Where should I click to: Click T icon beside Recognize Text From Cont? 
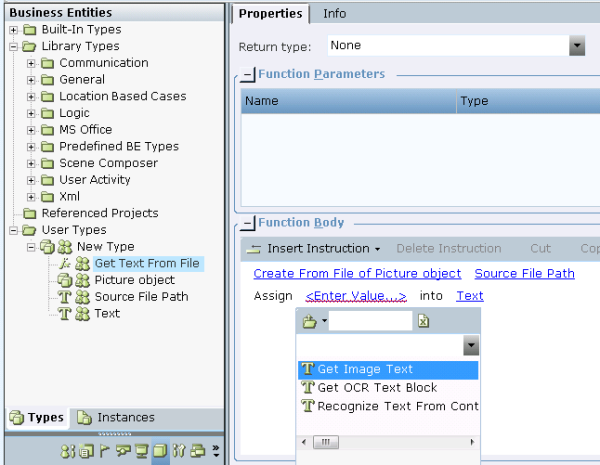tap(308, 406)
